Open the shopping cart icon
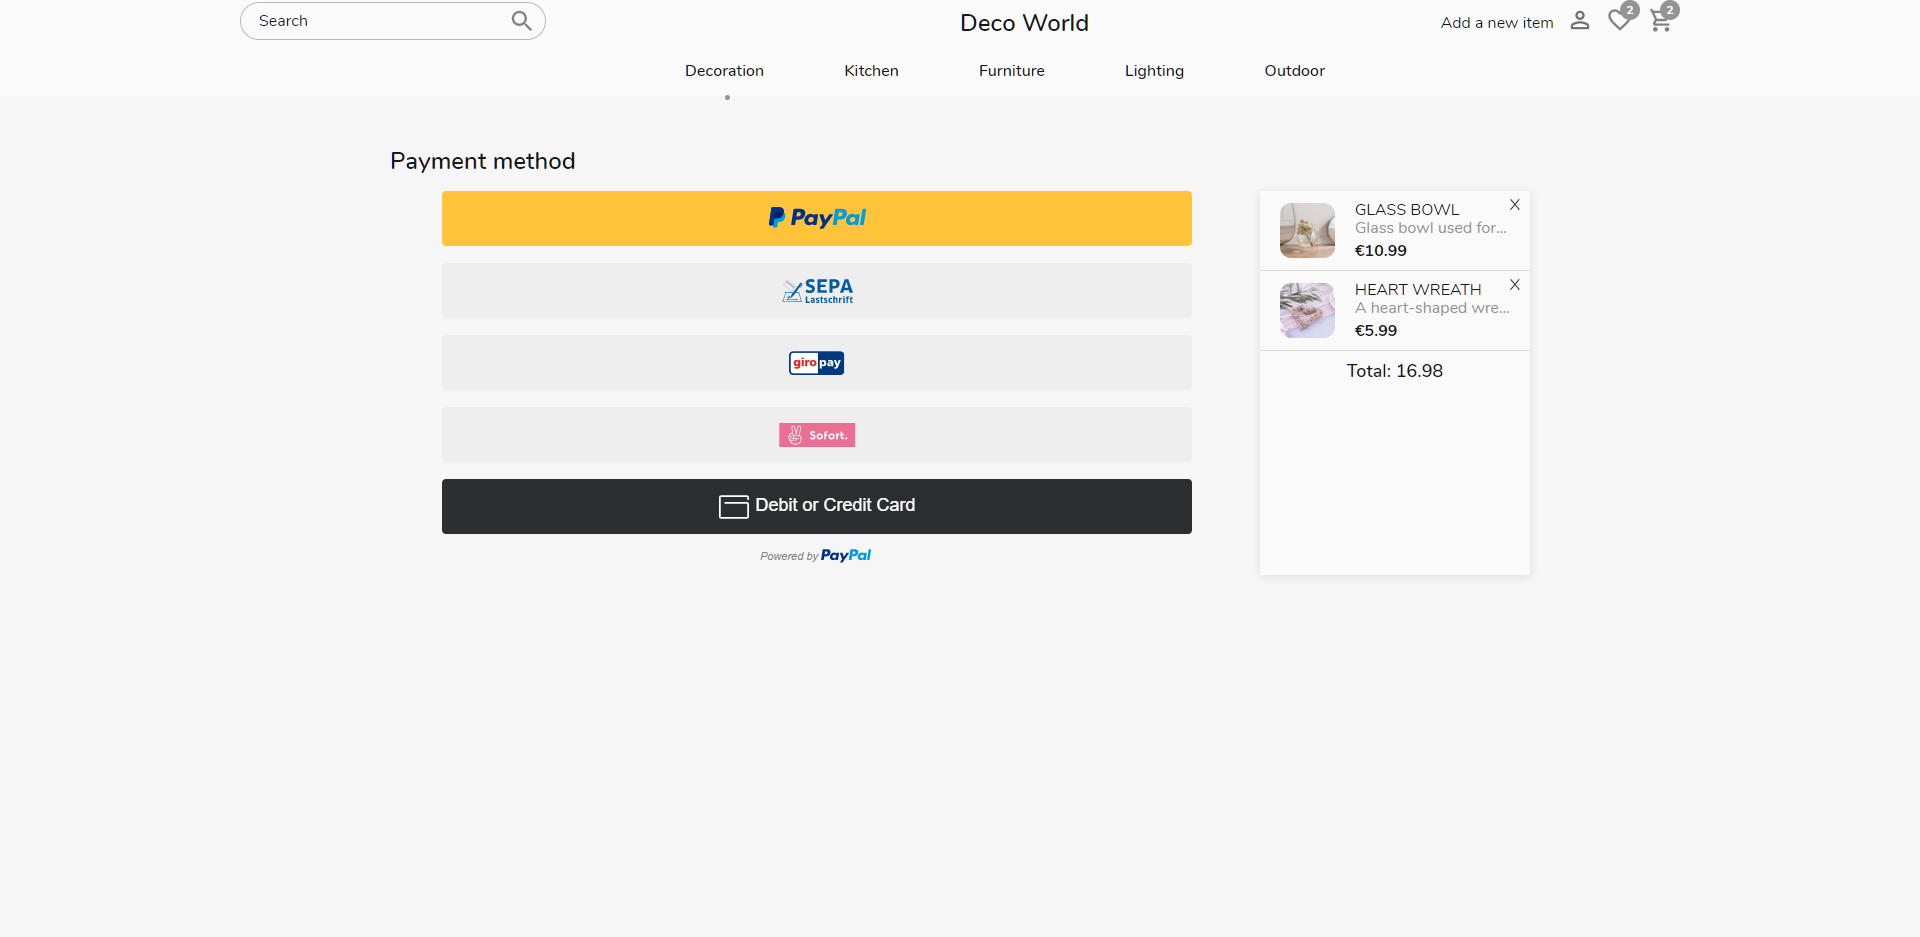 1661,20
